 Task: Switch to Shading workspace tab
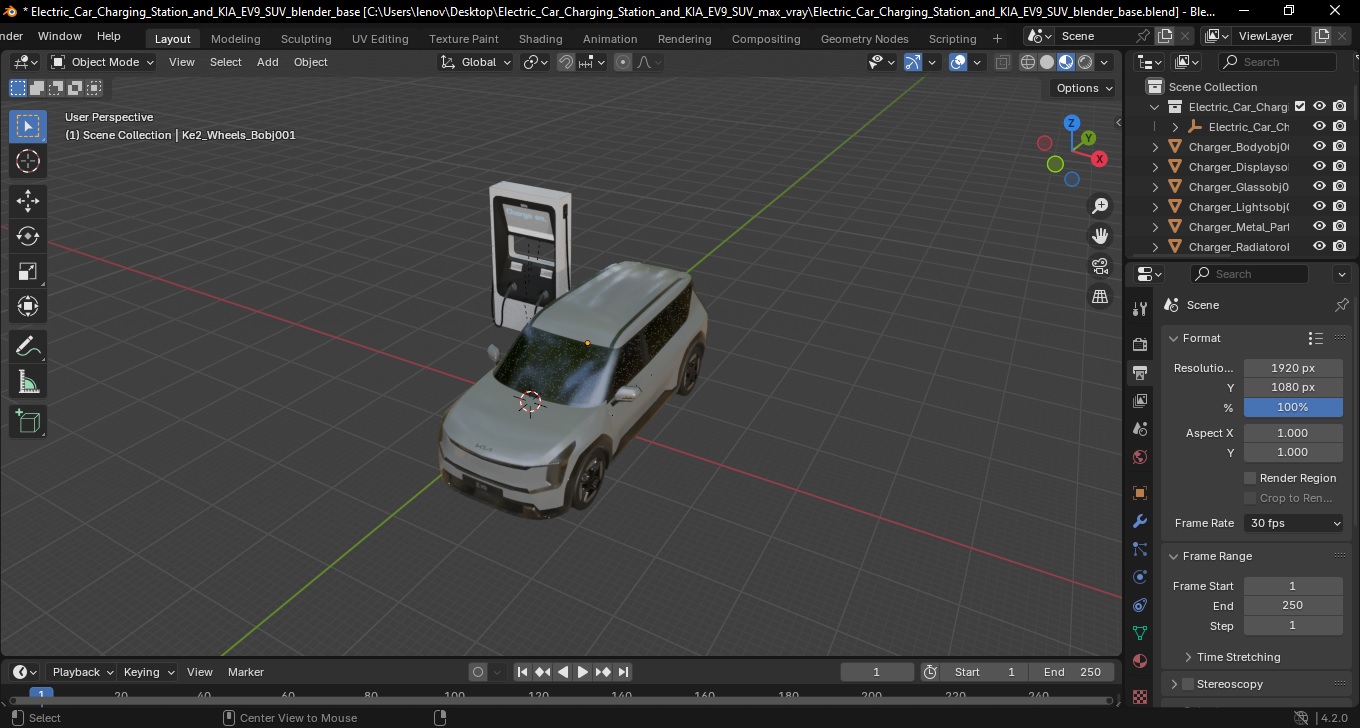(x=540, y=39)
